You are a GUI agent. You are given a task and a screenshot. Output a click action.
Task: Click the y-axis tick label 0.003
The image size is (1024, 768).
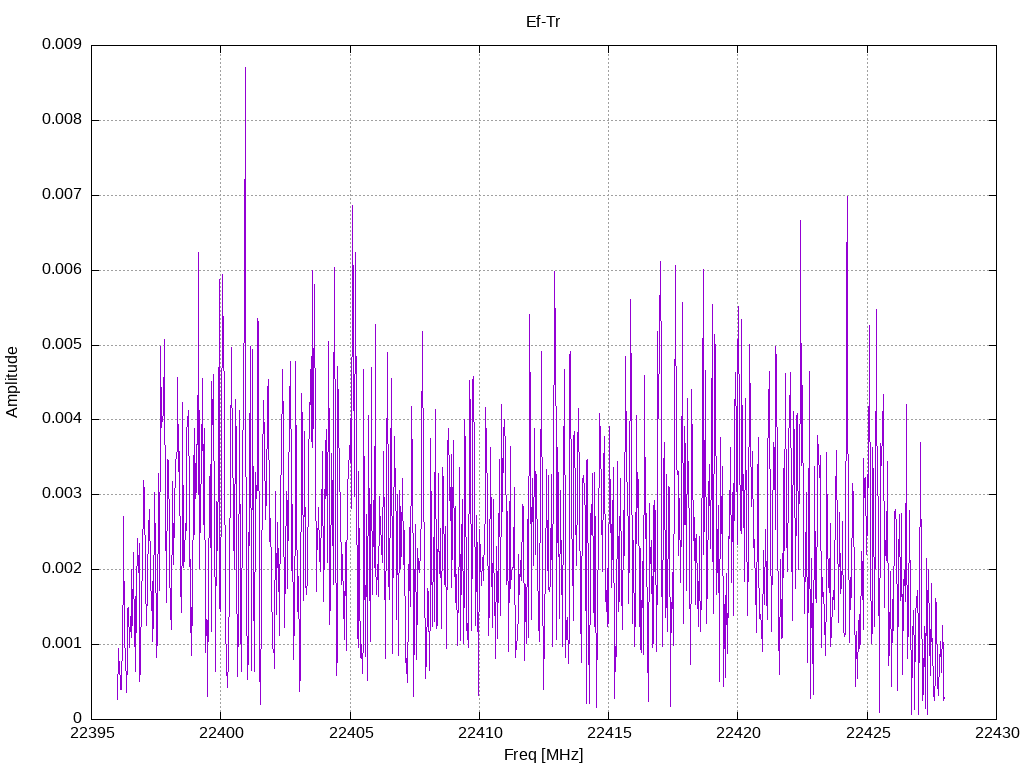tap(62, 494)
